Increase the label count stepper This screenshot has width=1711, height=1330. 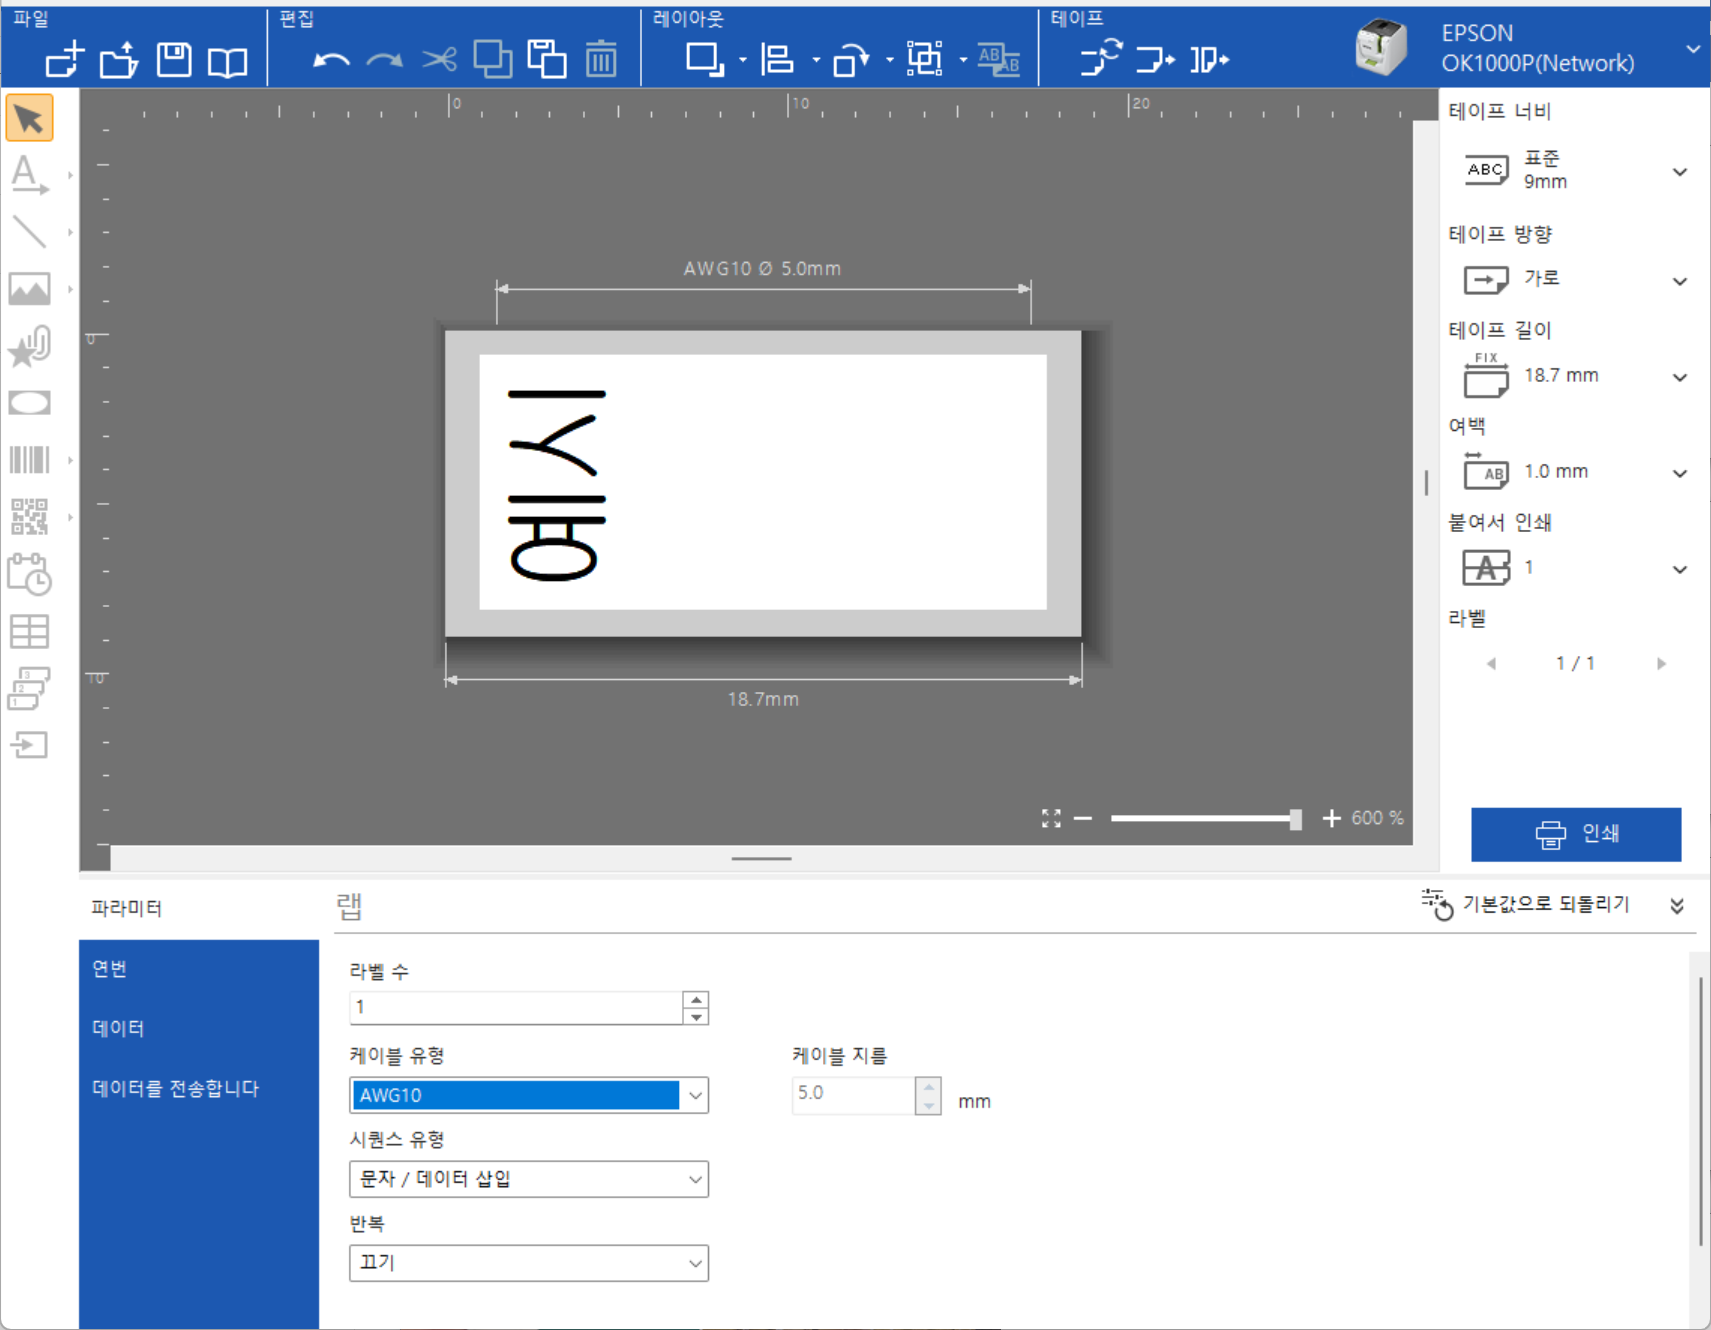point(696,1000)
